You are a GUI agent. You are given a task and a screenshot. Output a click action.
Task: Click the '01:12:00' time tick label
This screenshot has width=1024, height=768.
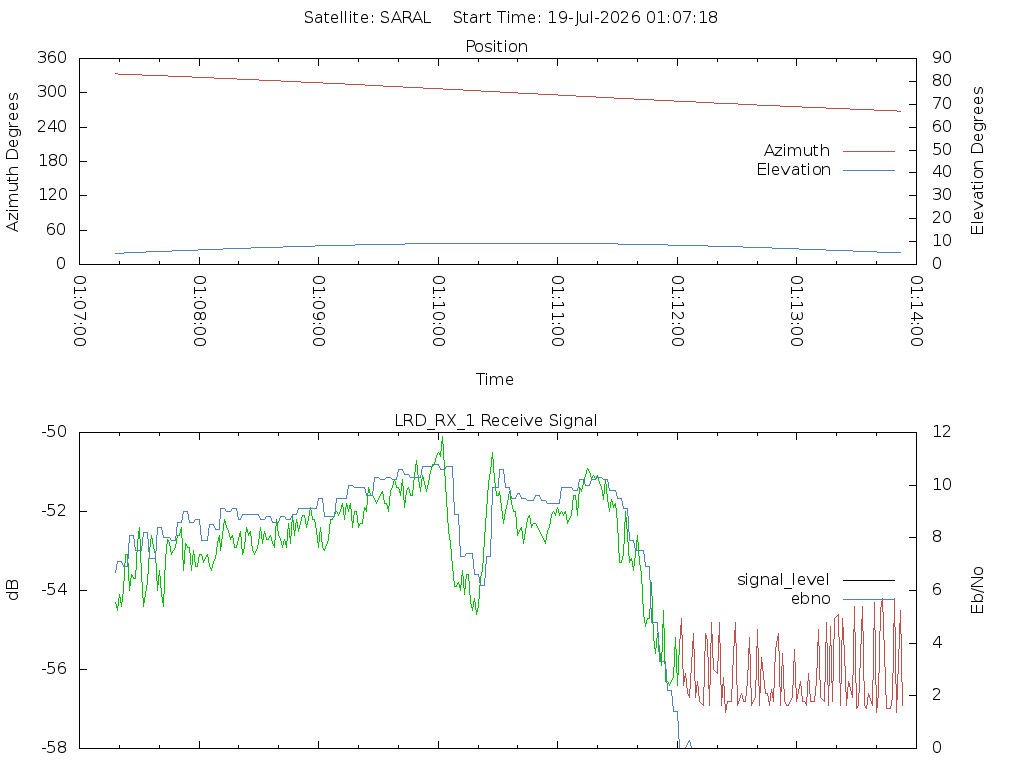point(678,311)
